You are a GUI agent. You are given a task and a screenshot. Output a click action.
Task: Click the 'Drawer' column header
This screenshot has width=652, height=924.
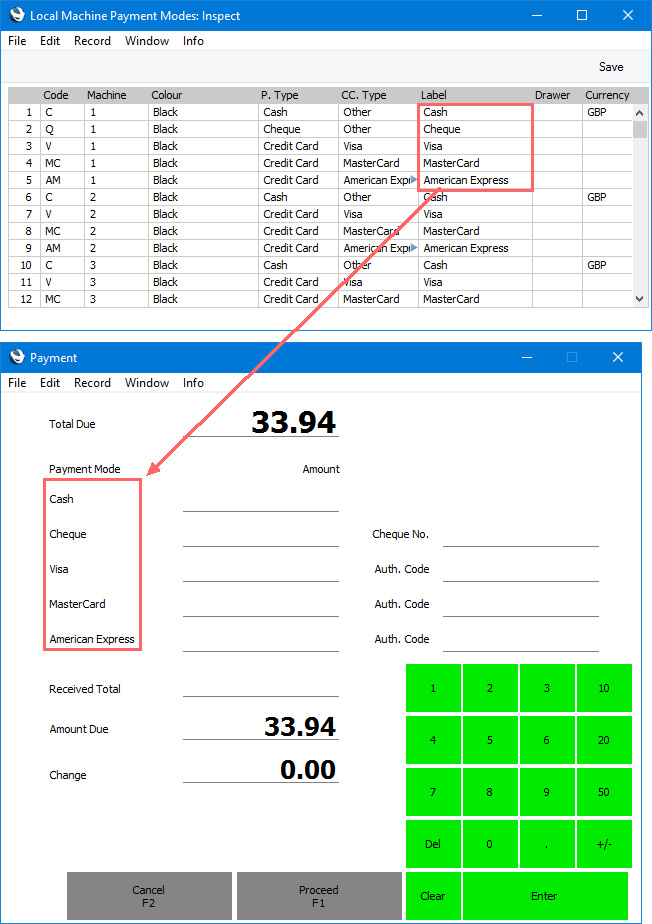pyautogui.click(x=552, y=95)
